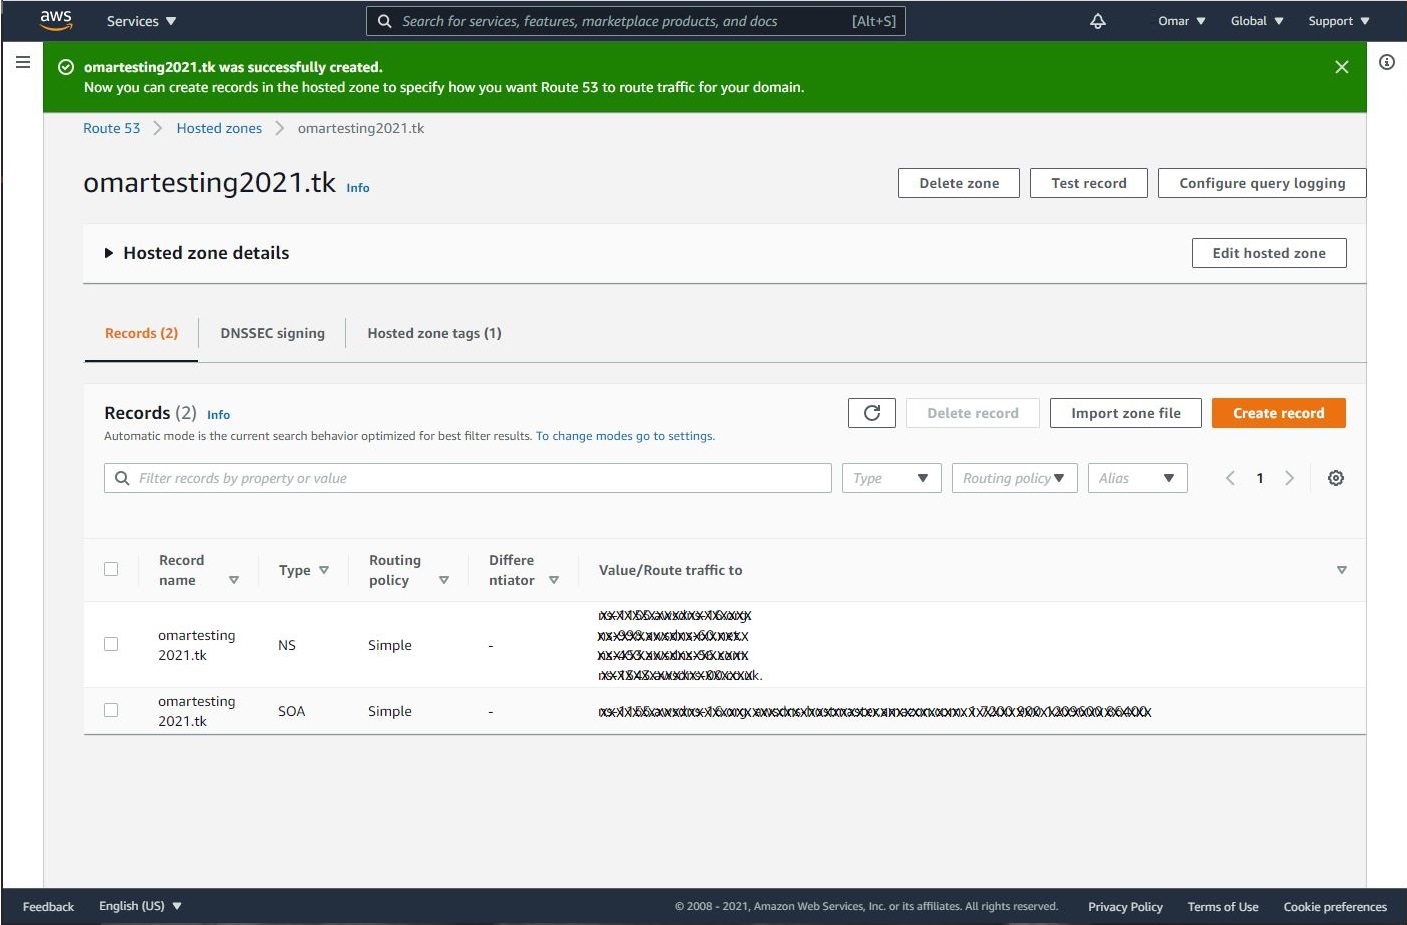Click omartesting2021.tk name in SOA row

click(x=197, y=711)
